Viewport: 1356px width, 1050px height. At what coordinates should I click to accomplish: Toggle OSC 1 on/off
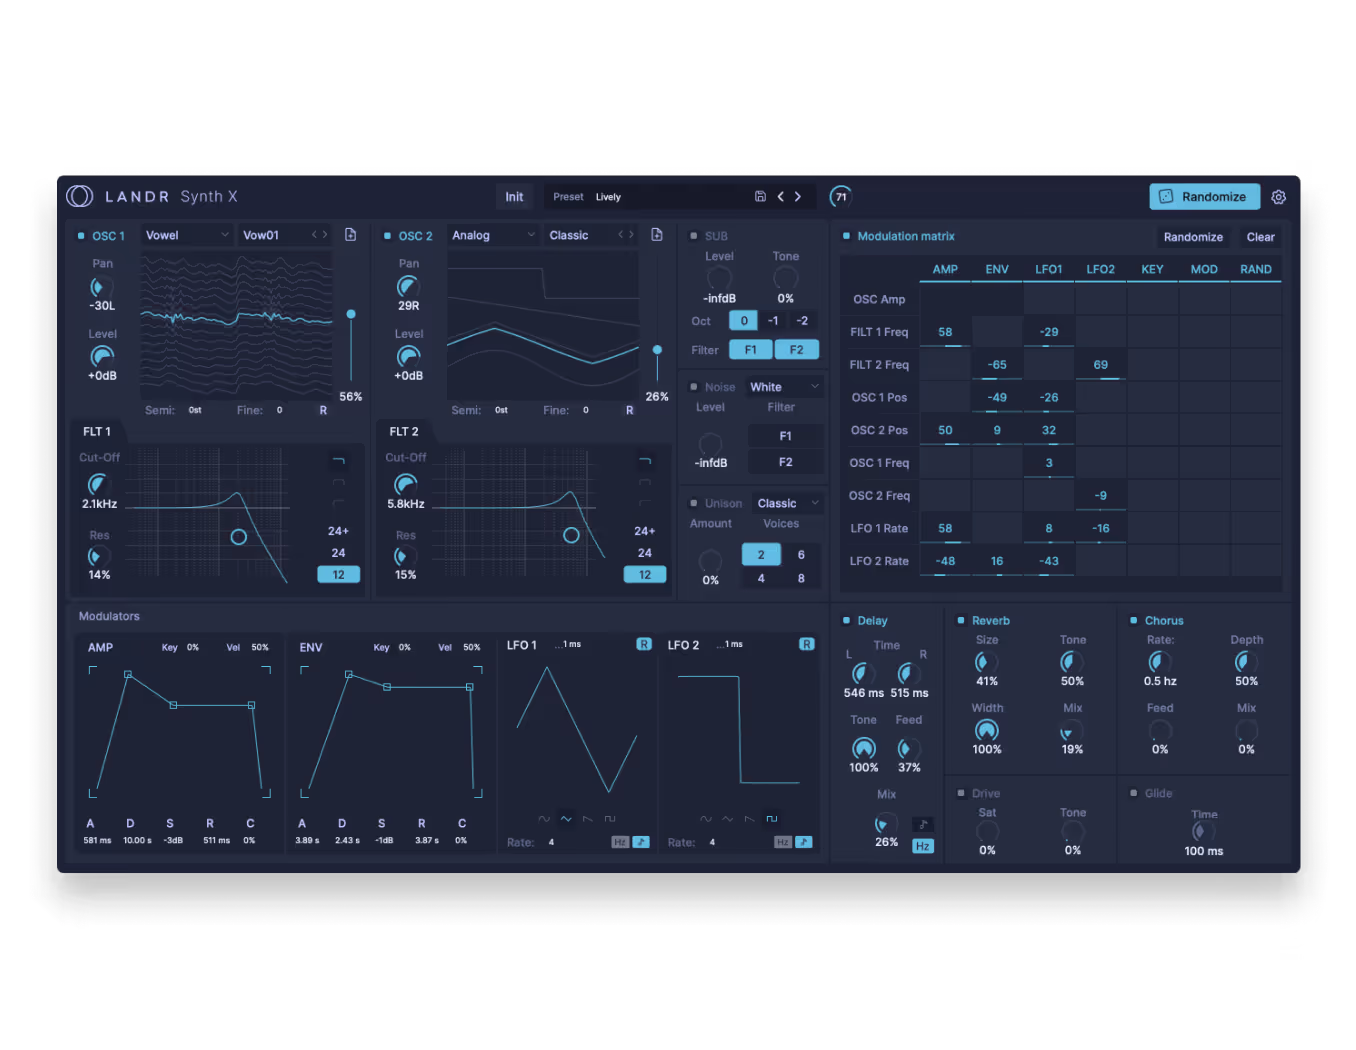tap(81, 236)
